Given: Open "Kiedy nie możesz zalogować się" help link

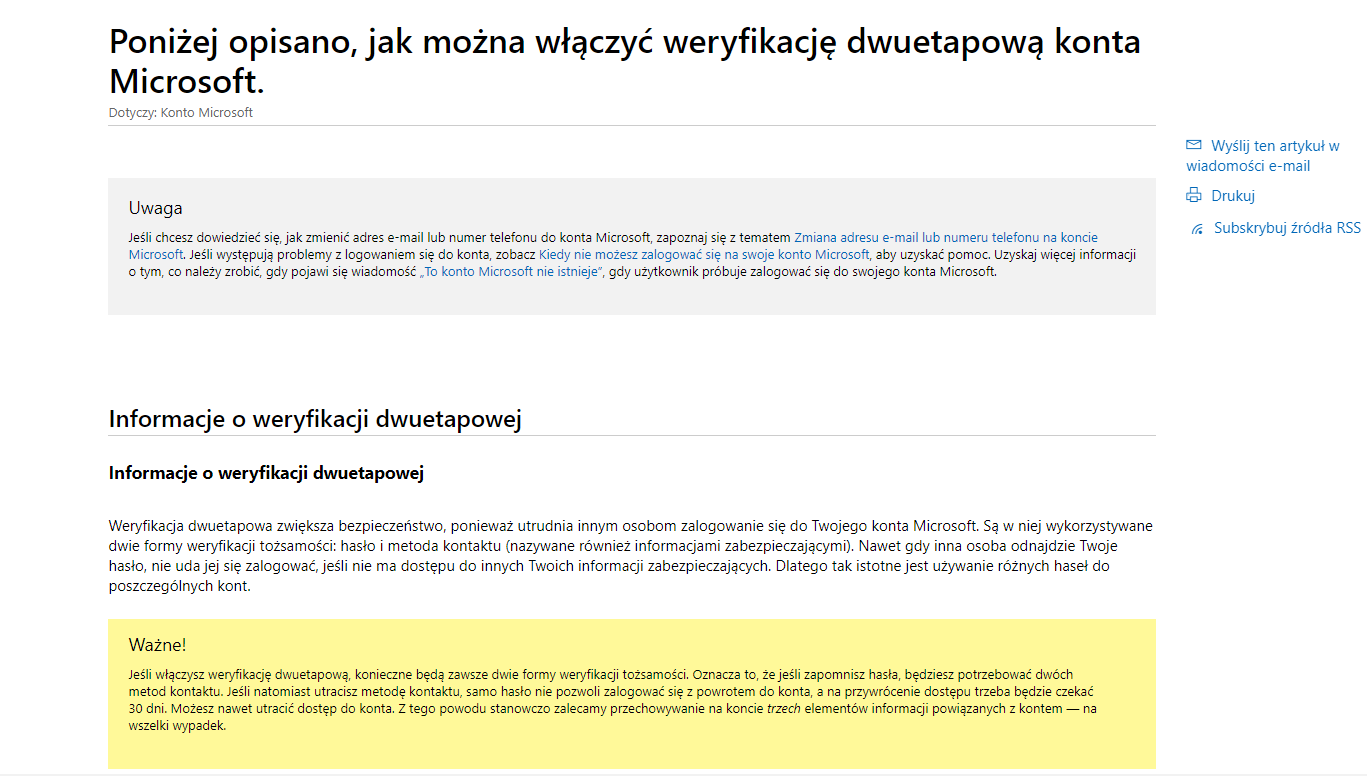Looking at the screenshot, I should click(x=705, y=254).
